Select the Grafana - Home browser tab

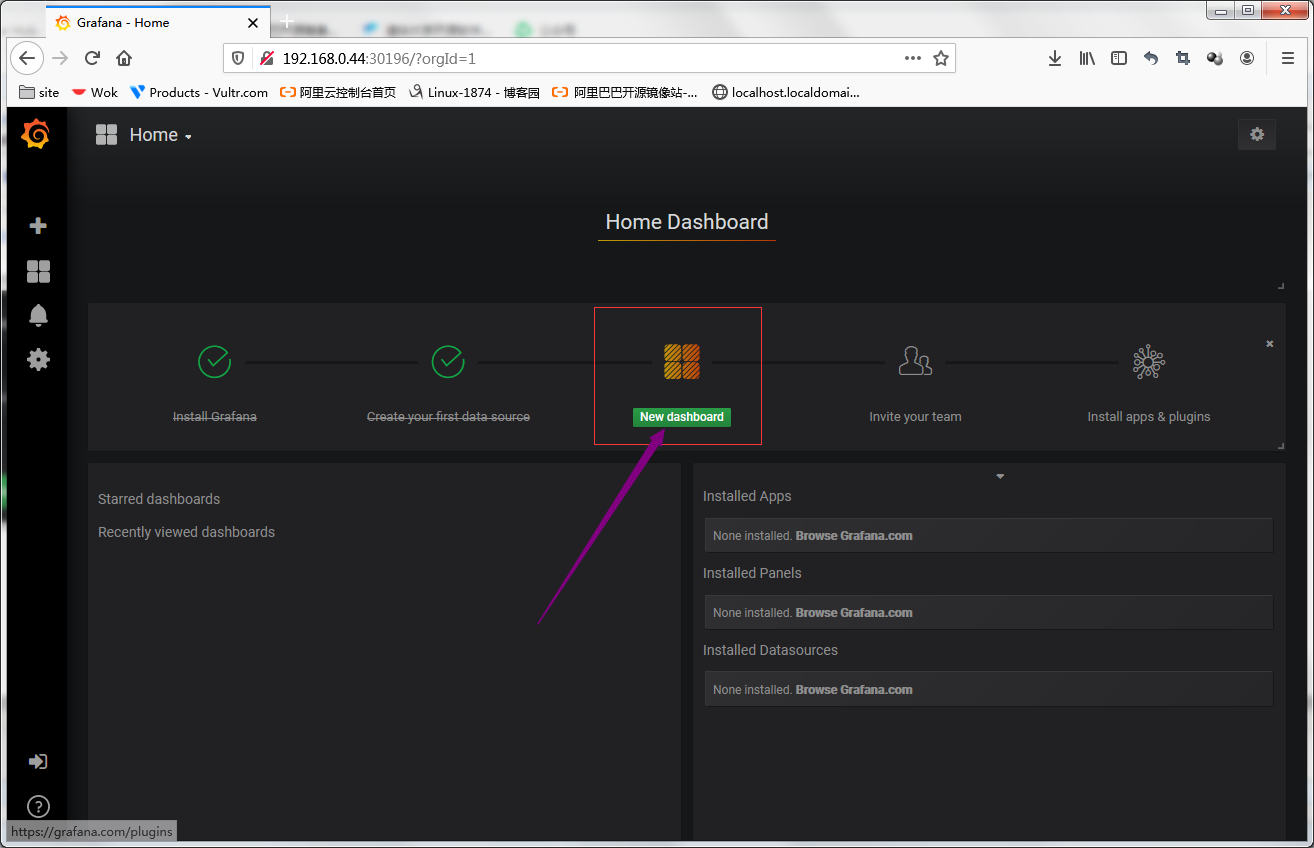pos(157,22)
